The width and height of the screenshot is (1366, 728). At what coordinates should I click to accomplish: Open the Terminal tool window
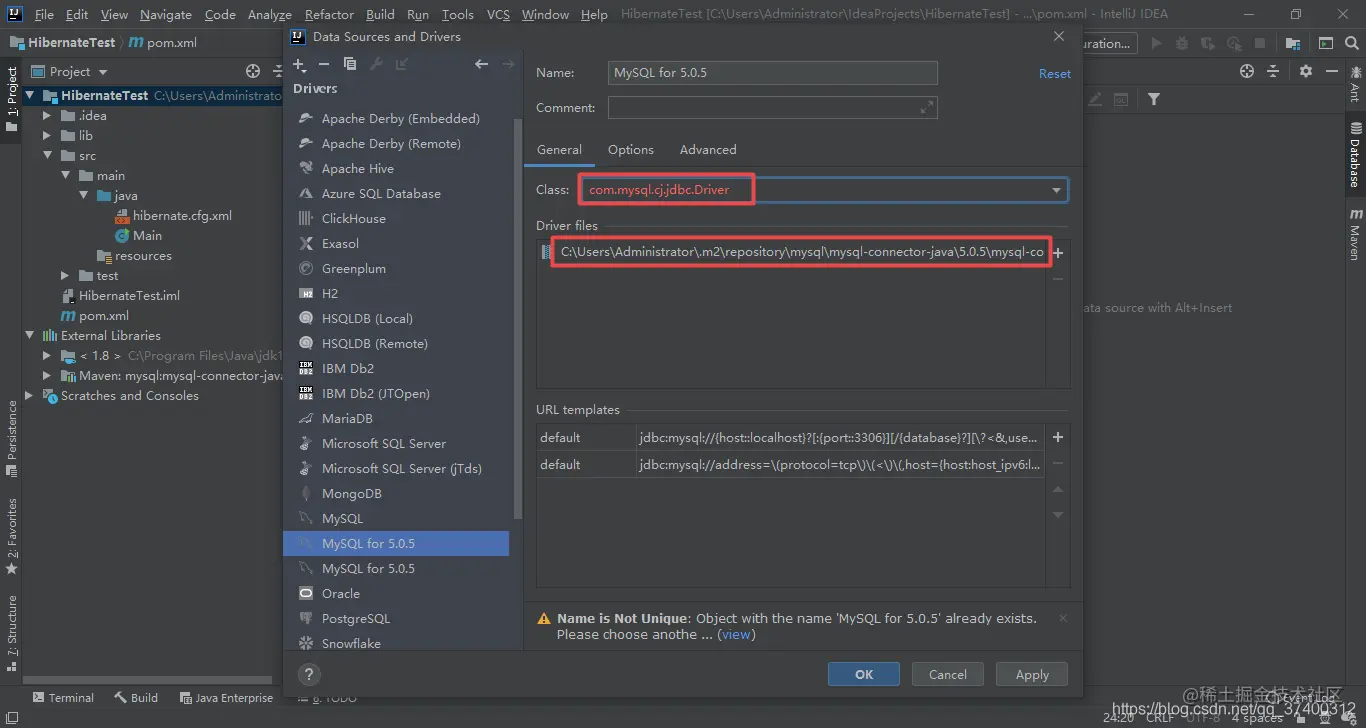pos(63,698)
